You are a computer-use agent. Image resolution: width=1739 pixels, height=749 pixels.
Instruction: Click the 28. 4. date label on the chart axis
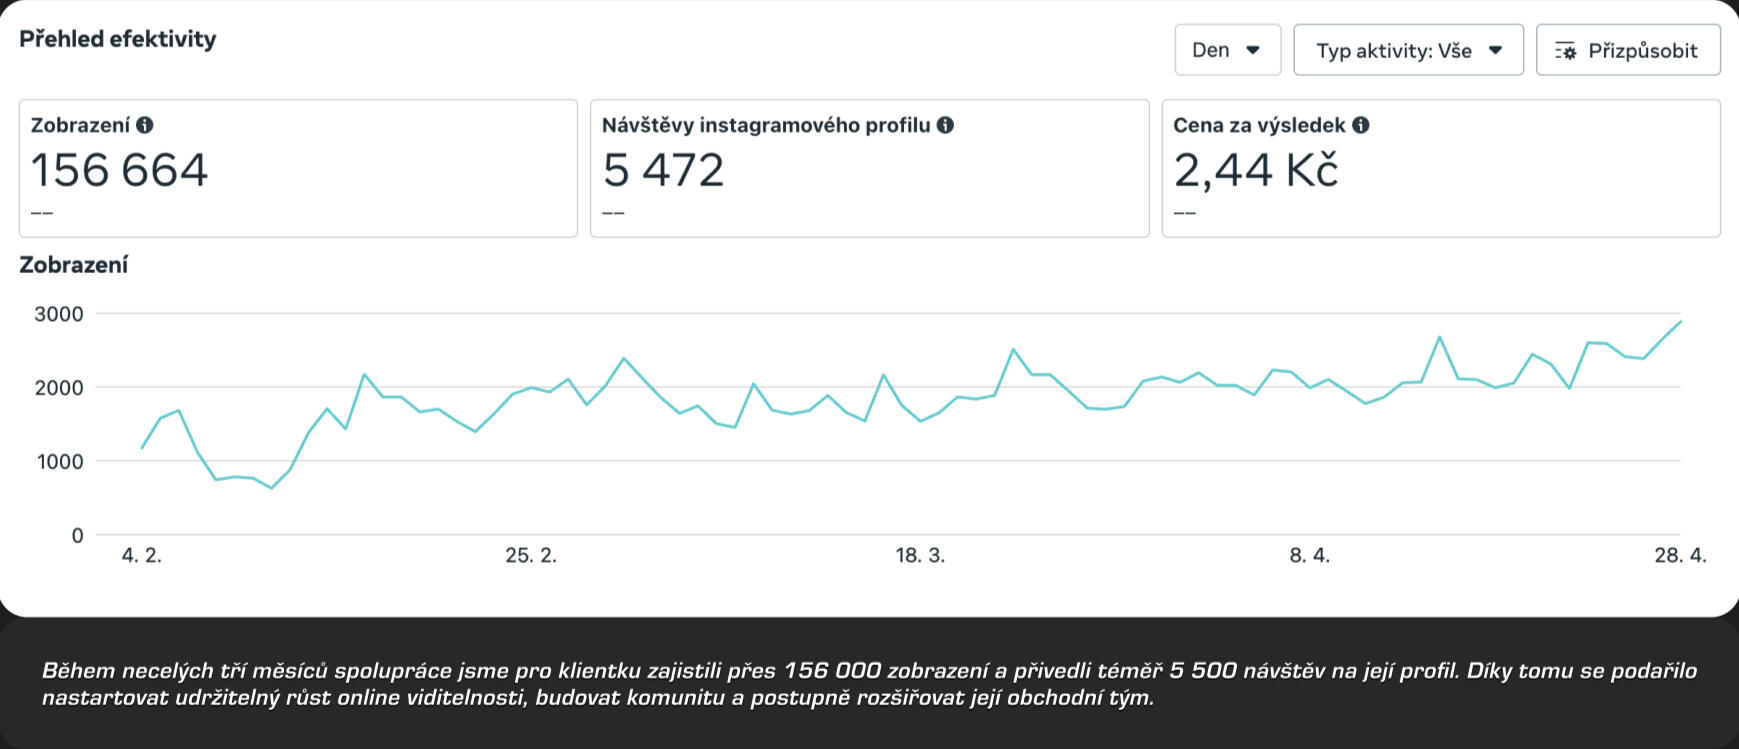click(1680, 556)
